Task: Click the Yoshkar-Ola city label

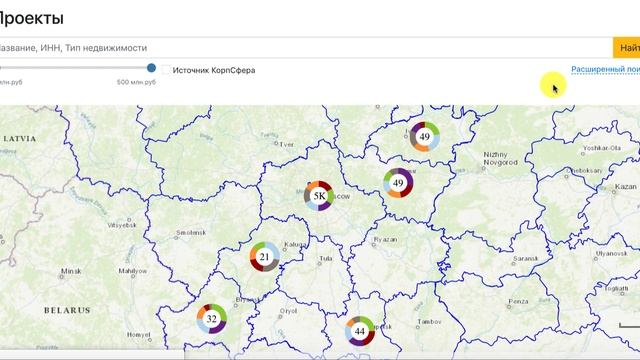Action: pos(602,148)
